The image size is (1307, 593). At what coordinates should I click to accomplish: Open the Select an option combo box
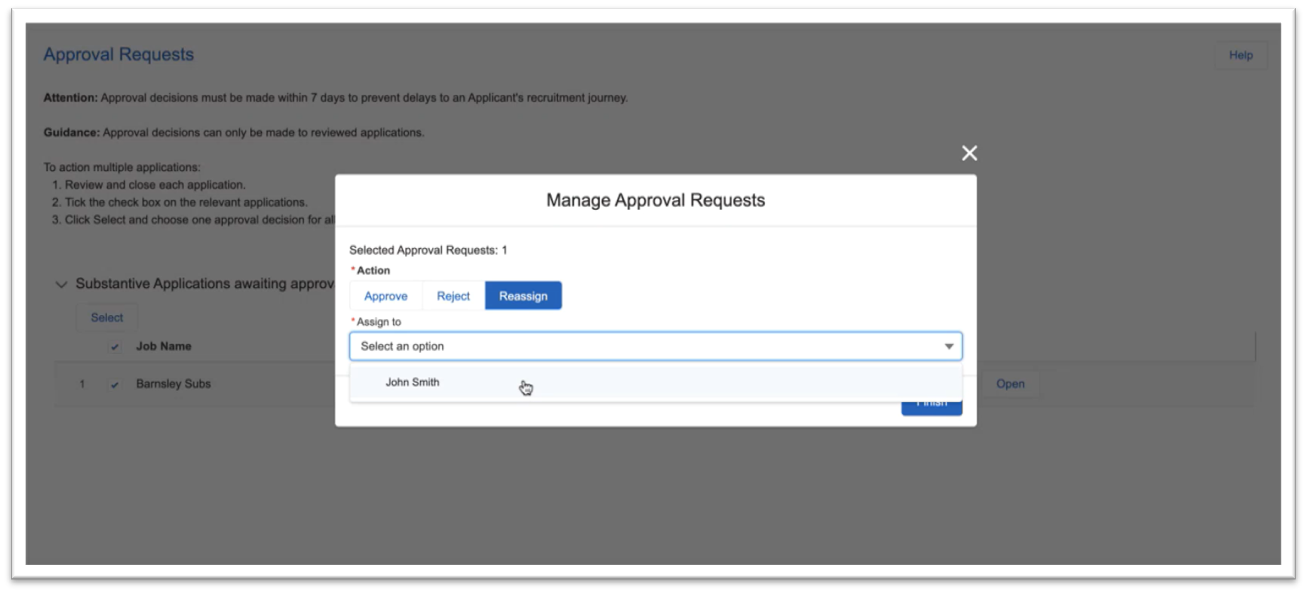650,346
